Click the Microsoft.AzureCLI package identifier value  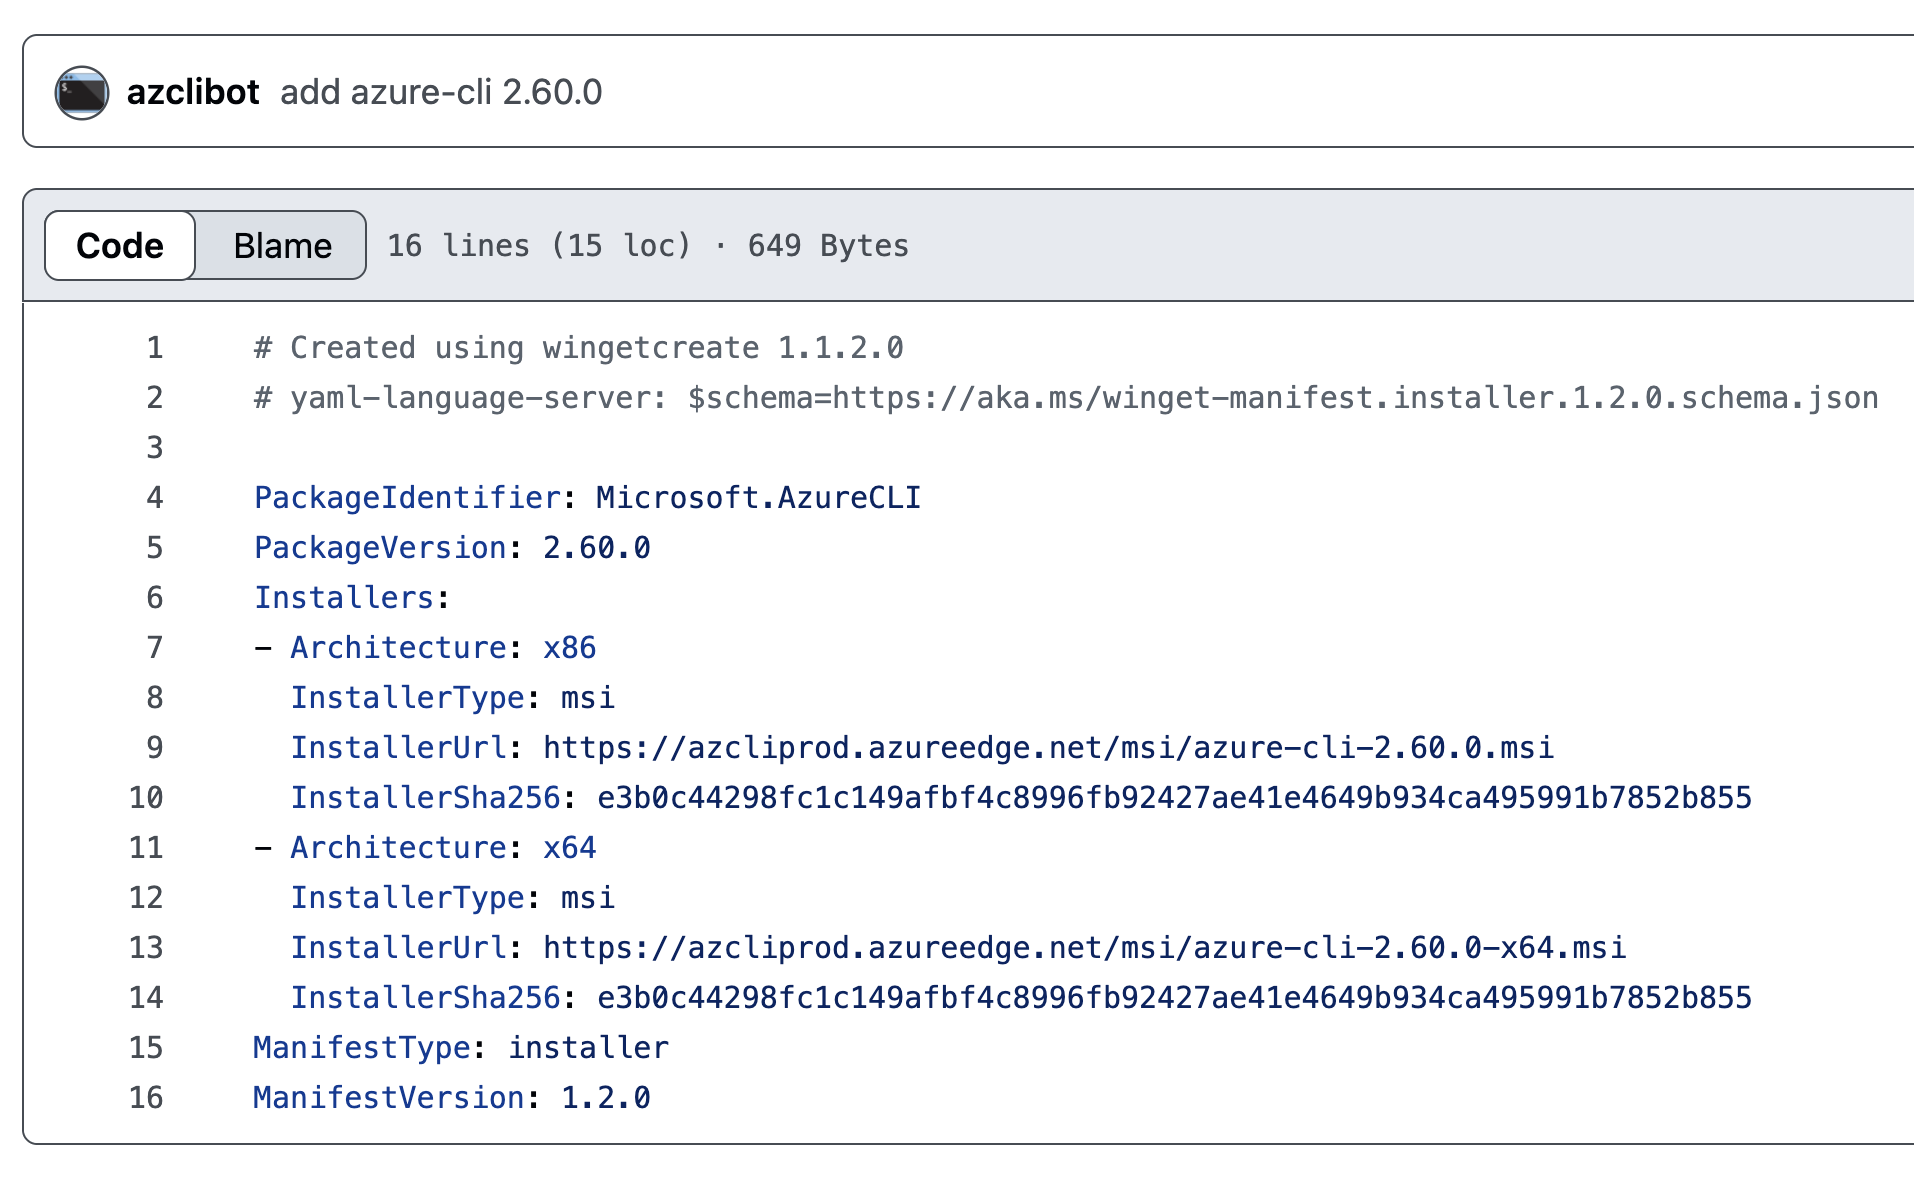[758, 498]
